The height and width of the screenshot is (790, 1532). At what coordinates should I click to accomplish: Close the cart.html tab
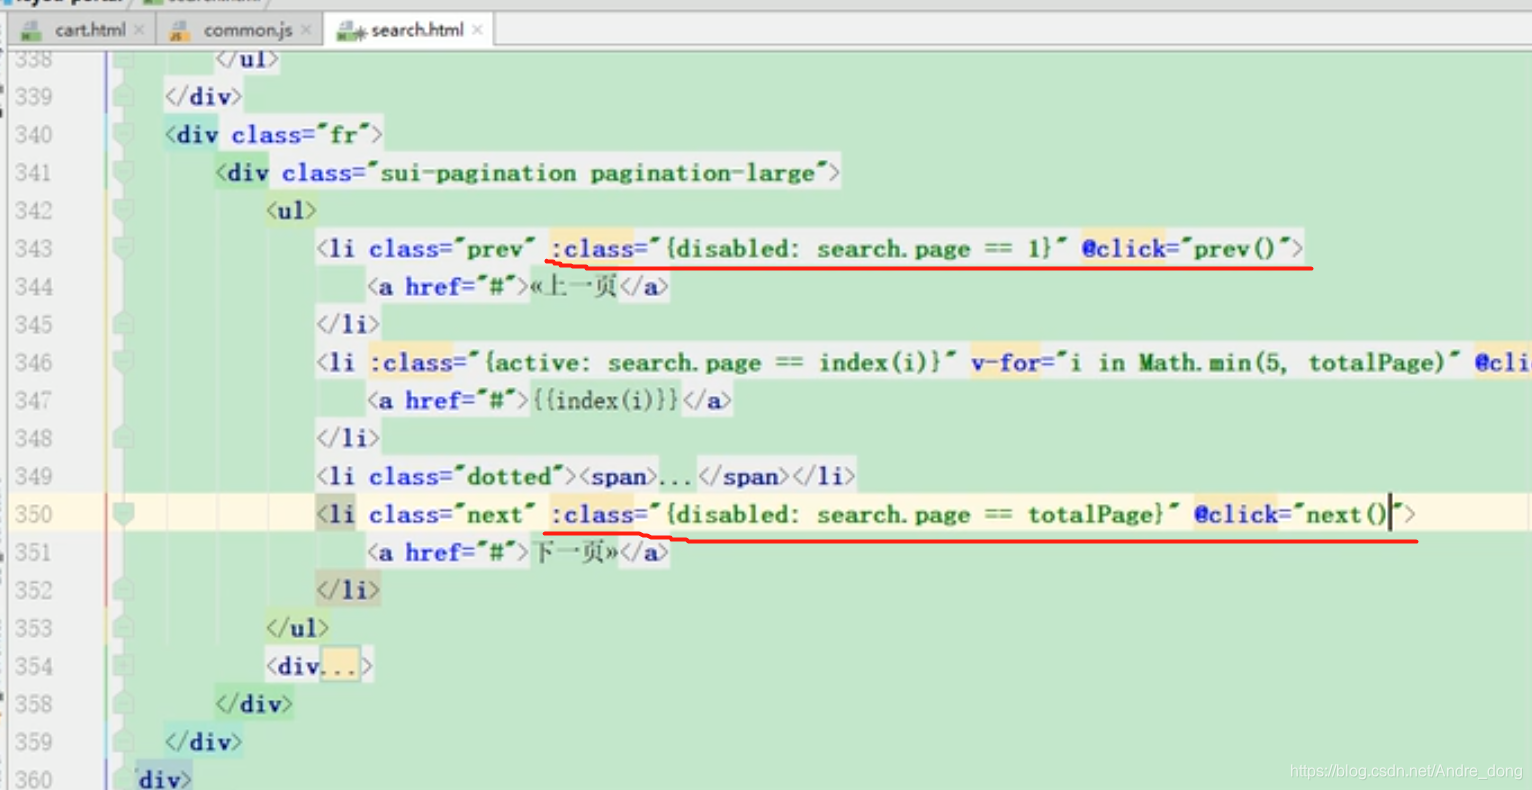pyautogui.click(x=139, y=30)
